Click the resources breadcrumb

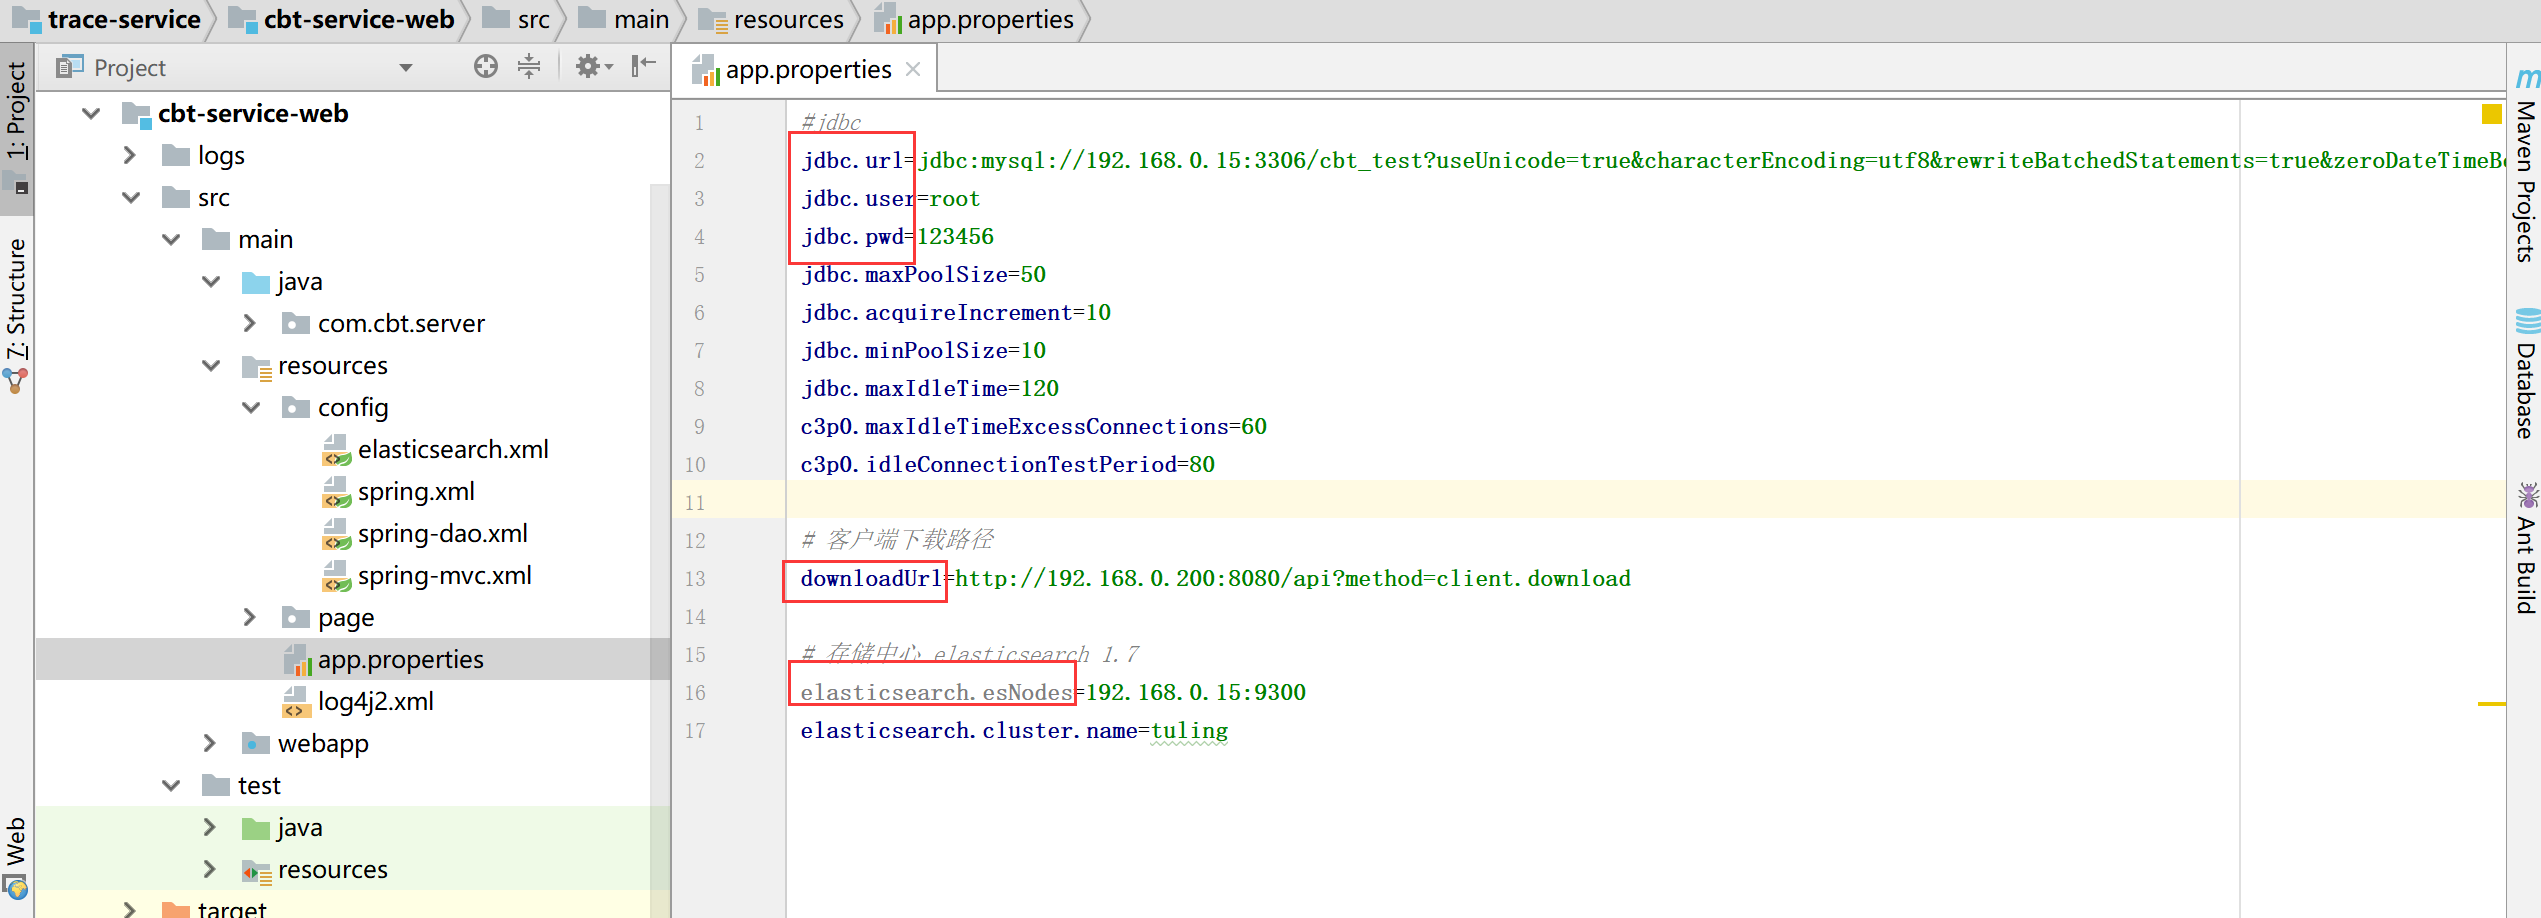point(771,20)
